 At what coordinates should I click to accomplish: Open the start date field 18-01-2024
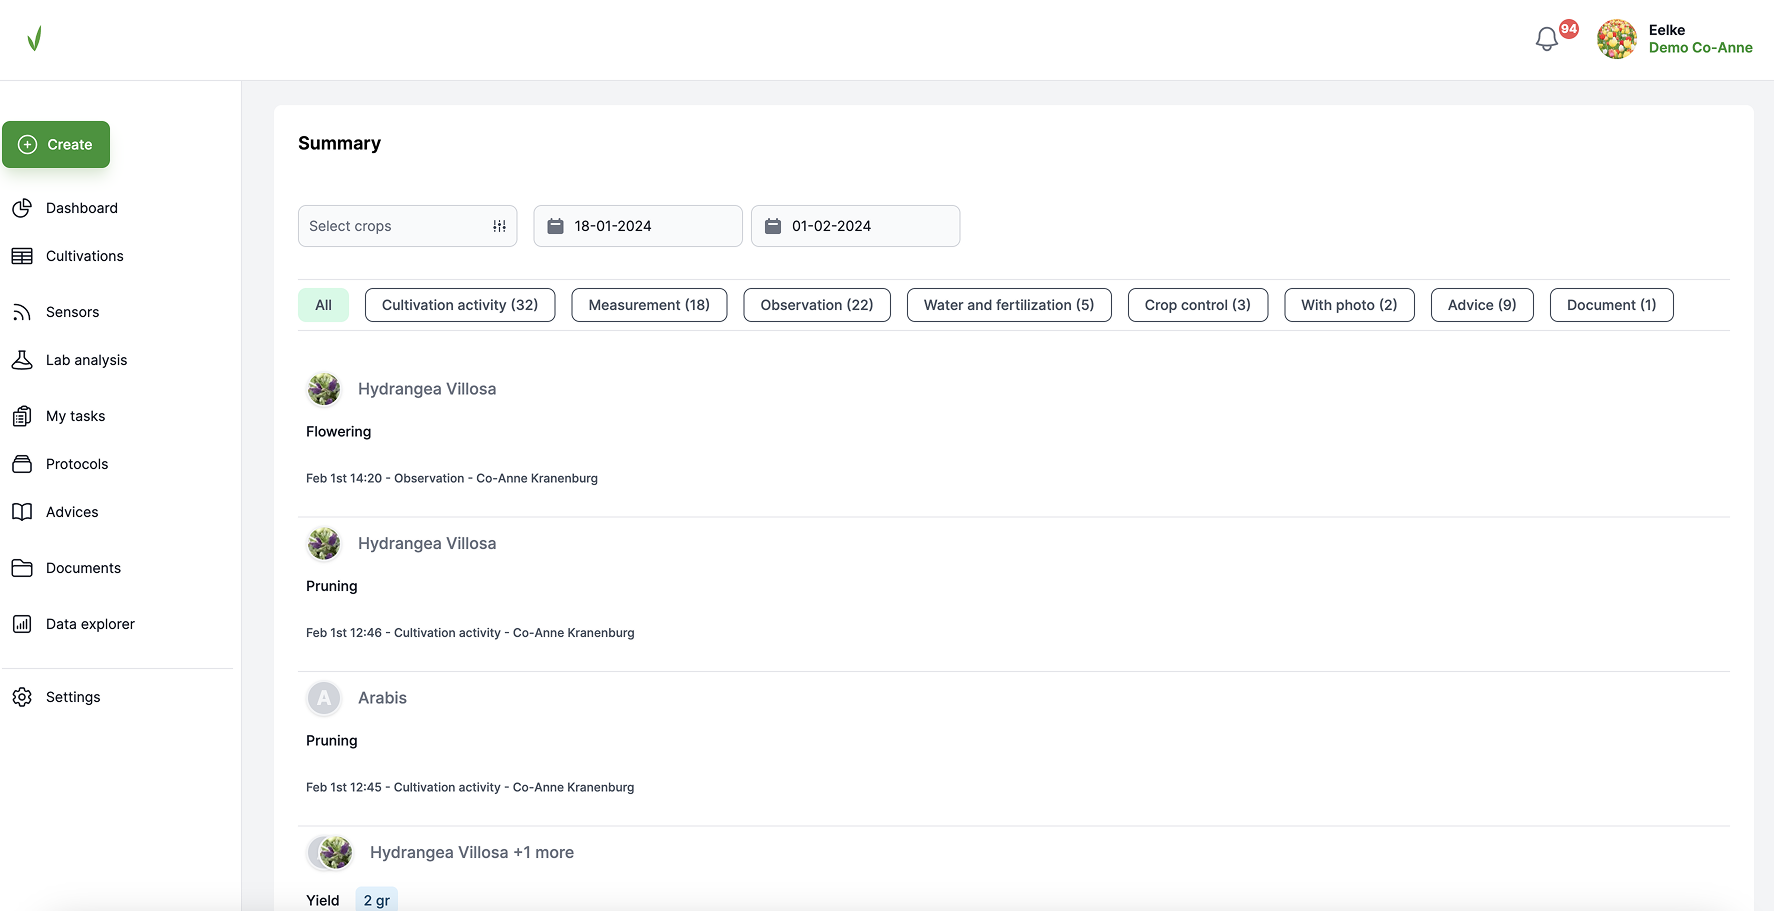pos(638,226)
